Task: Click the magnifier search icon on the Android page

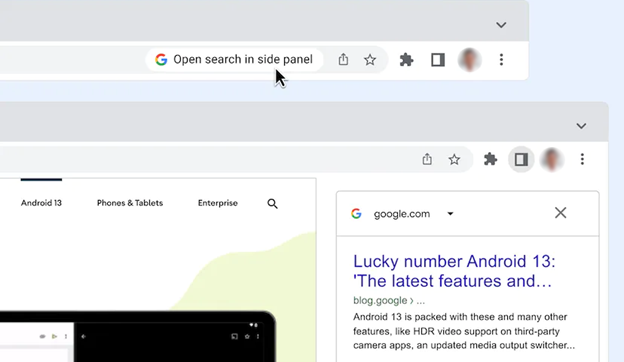Action: 272,204
